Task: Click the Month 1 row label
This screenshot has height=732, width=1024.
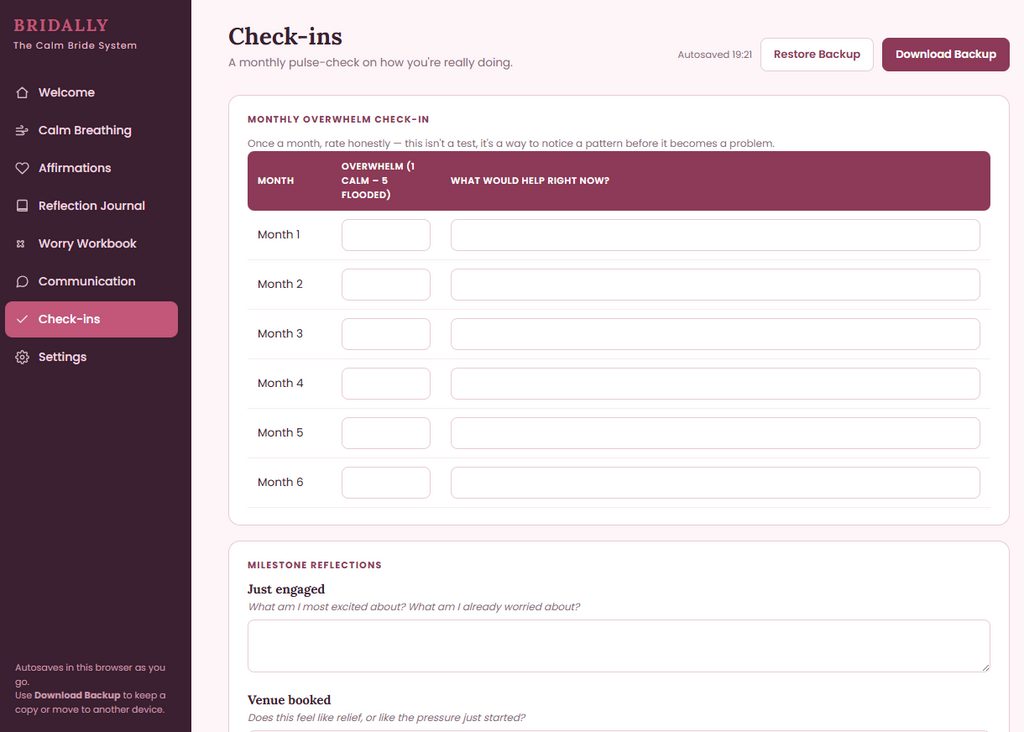Action: tap(279, 234)
